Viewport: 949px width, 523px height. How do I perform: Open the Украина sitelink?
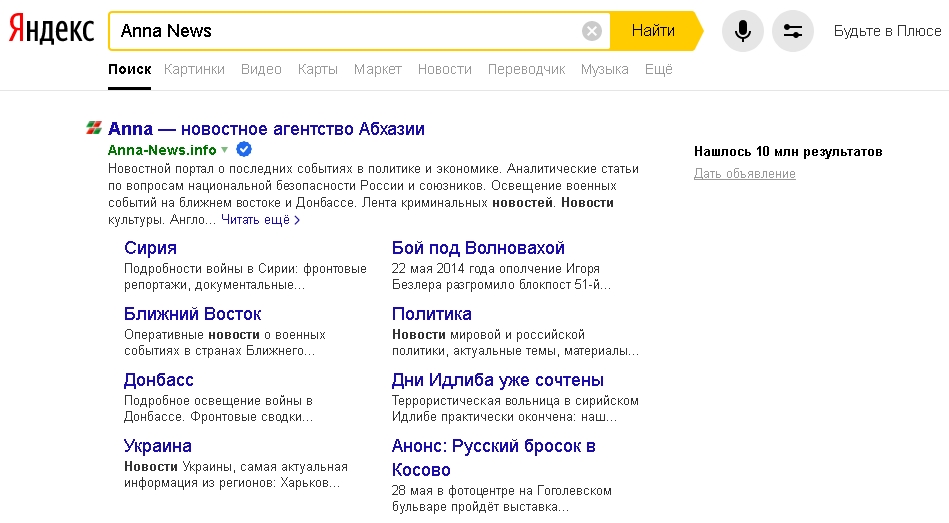157,446
